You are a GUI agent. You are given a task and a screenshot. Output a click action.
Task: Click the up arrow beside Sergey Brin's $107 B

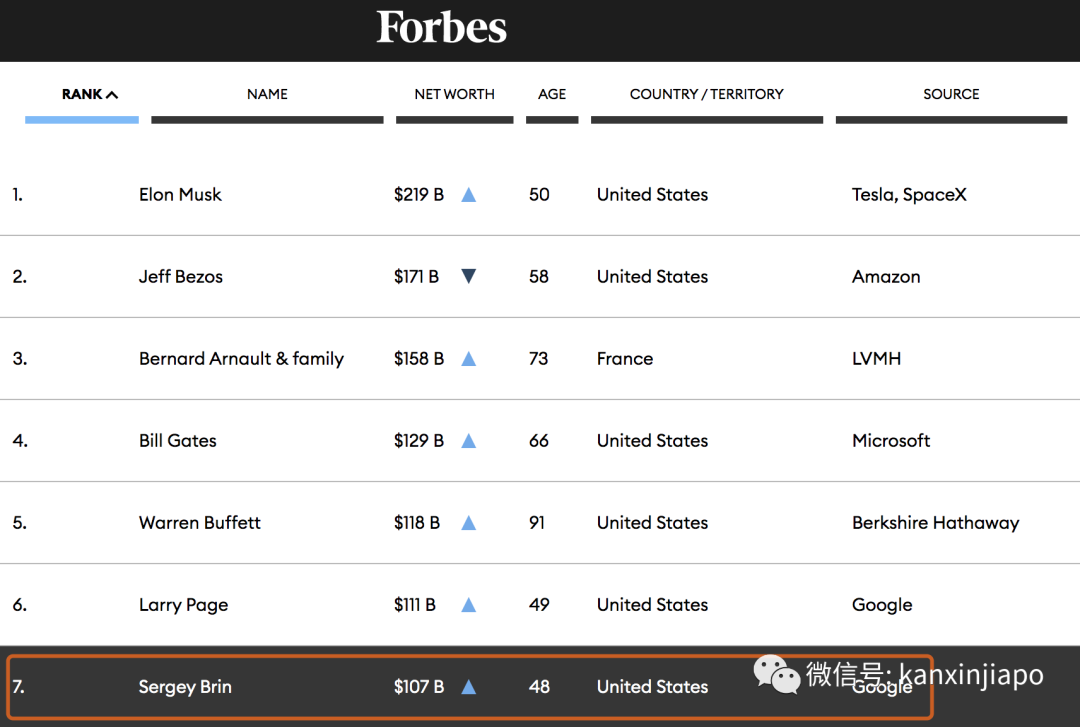(468, 686)
